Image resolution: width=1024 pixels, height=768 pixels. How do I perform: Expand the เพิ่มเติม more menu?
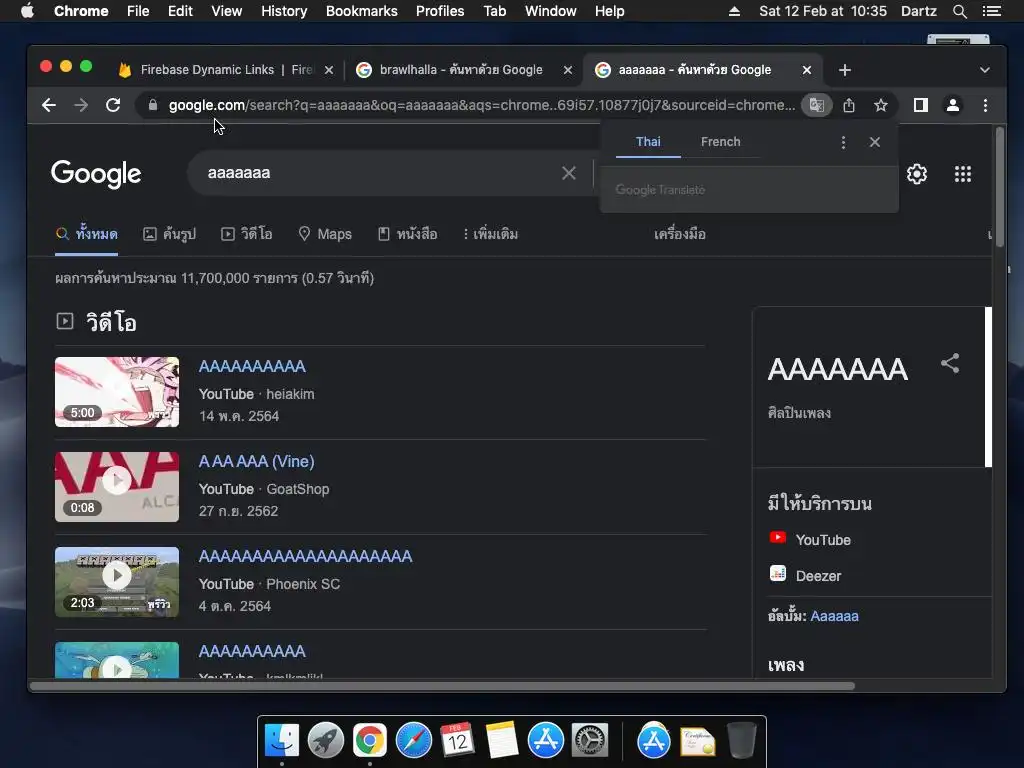pos(490,234)
